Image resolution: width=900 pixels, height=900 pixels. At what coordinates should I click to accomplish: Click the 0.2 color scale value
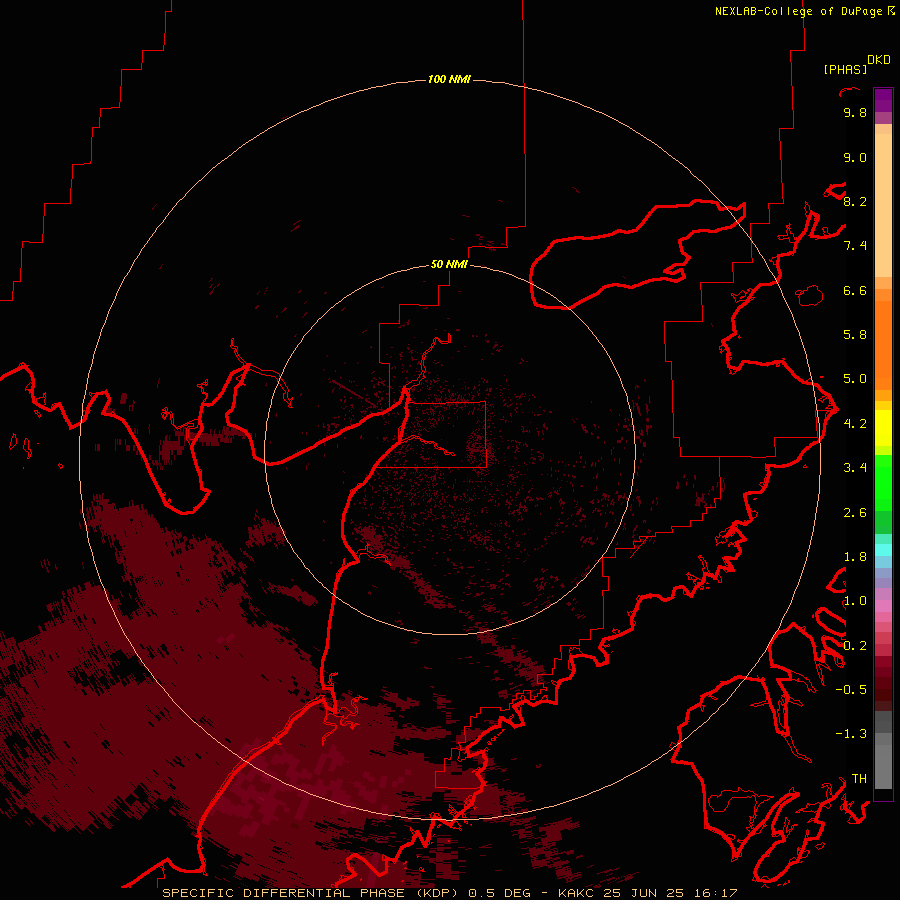click(x=855, y=646)
